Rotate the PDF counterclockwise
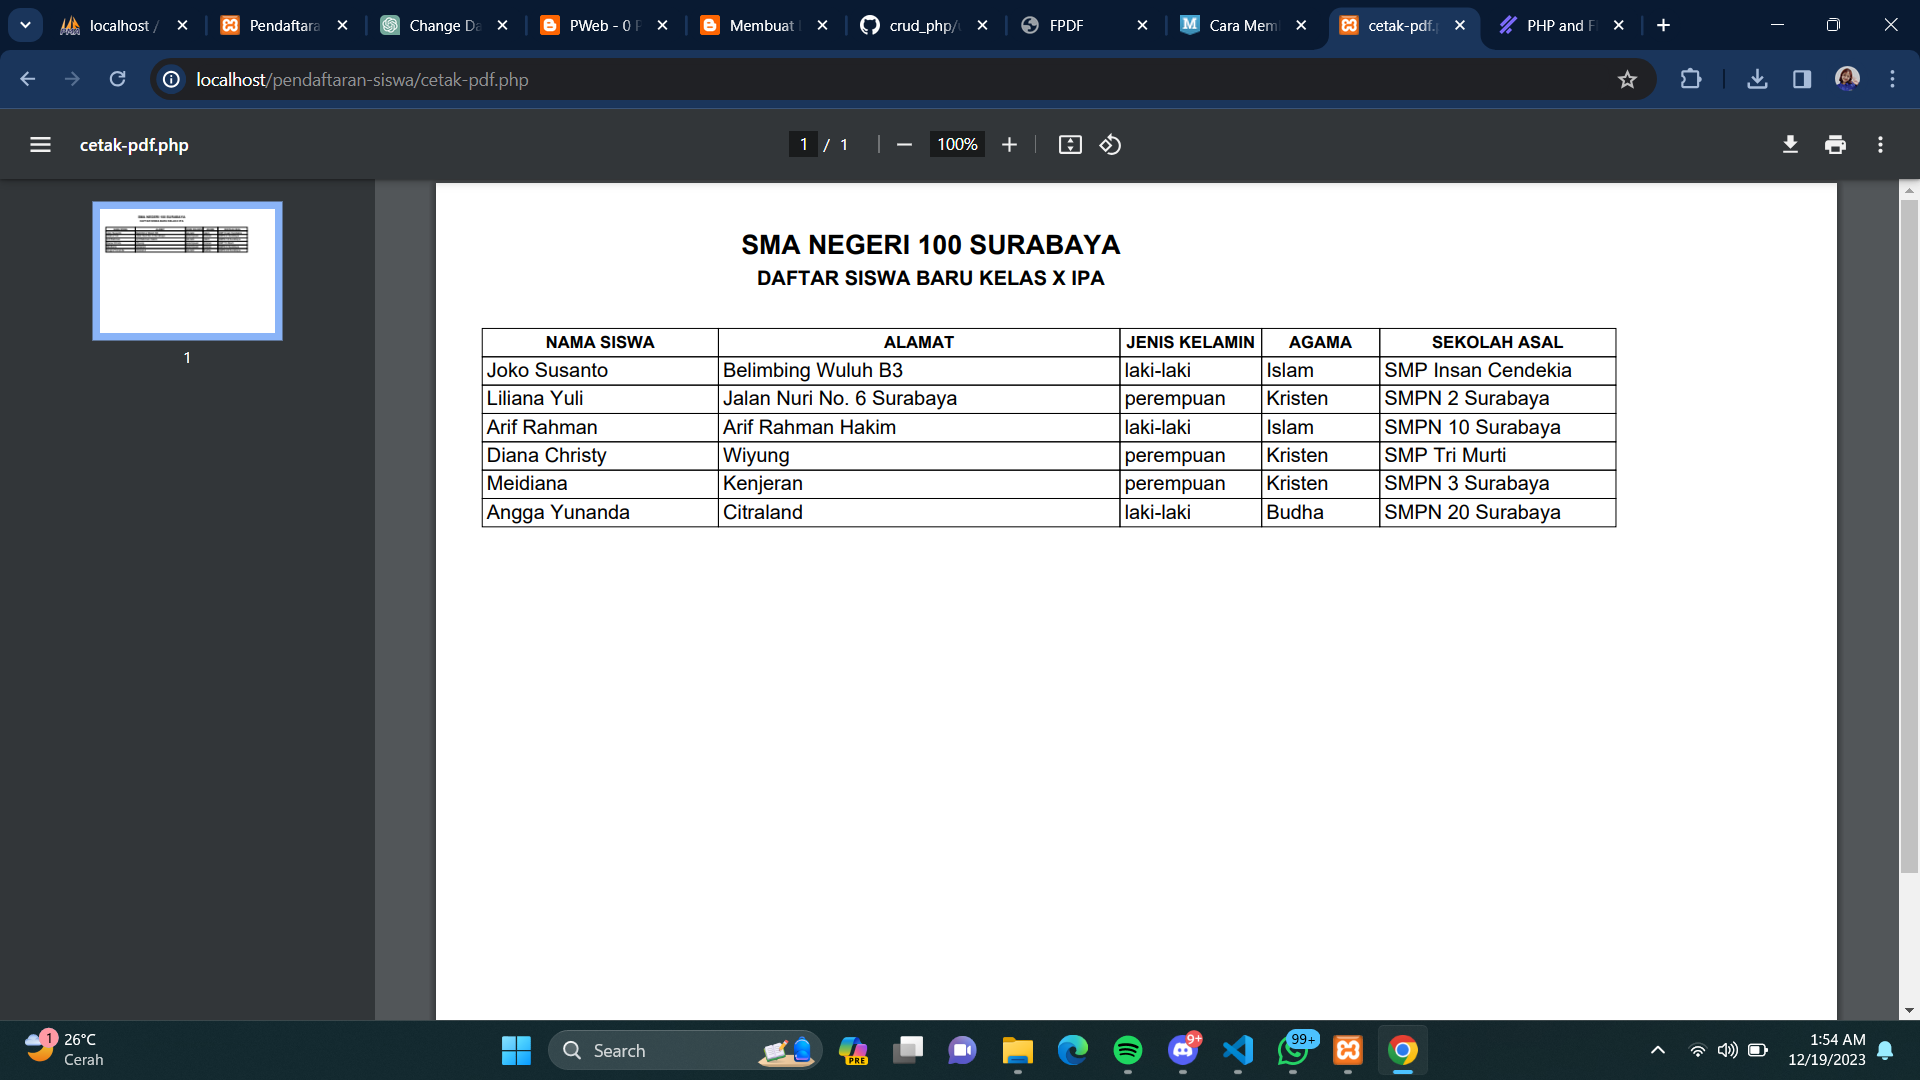The width and height of the screenshot is (1920, 1080). [x=1110, y=145]
